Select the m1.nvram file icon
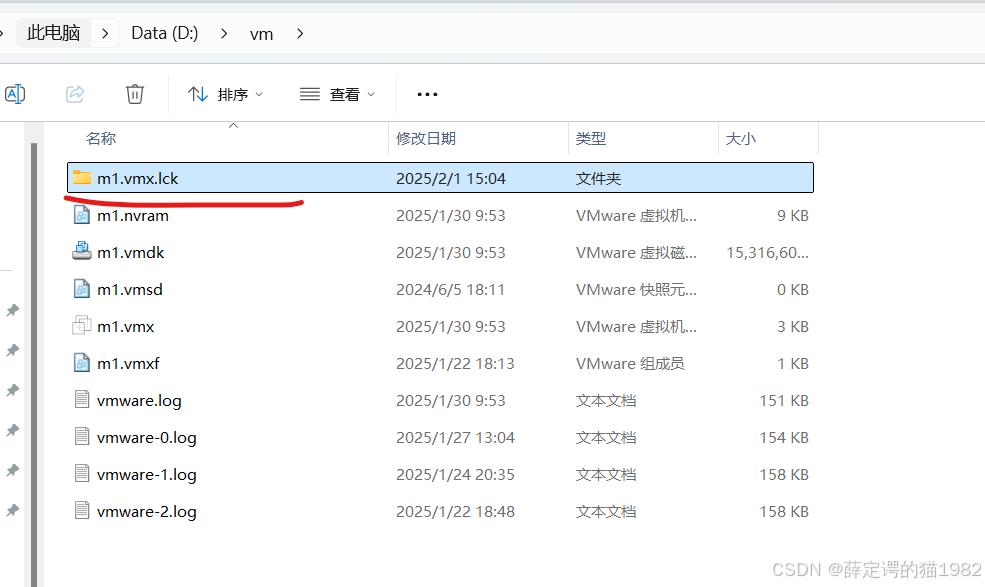 click(x=82, y=215)
